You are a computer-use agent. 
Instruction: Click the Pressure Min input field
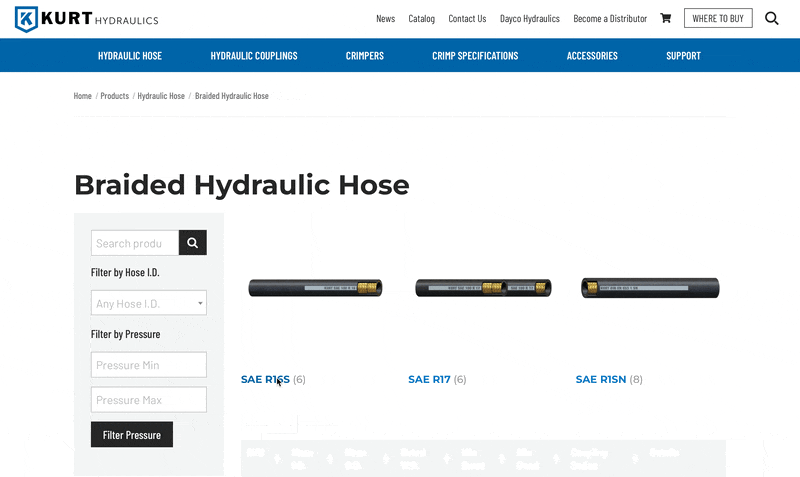tap(148, 365)
